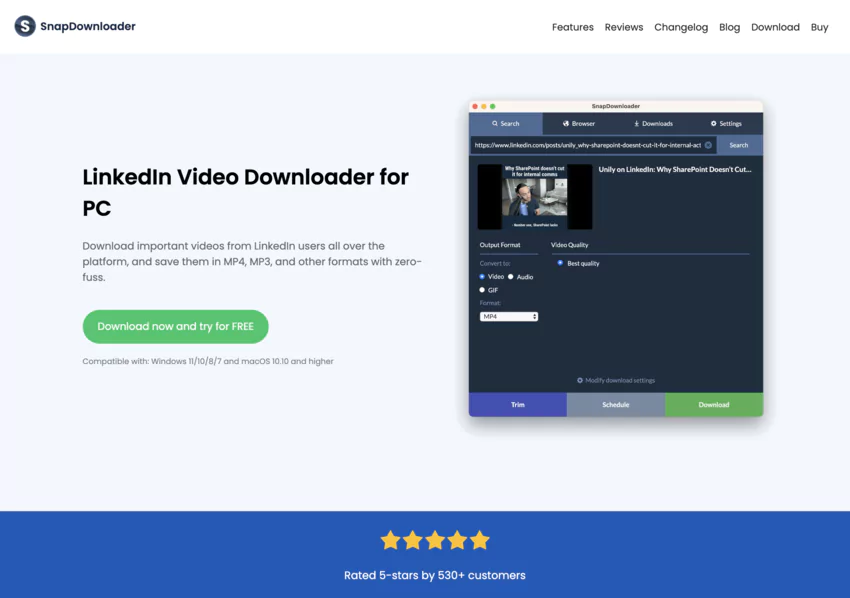Click the Downloads tab download icon
This screenshot has height=598, width=850.
click(636, 123)
